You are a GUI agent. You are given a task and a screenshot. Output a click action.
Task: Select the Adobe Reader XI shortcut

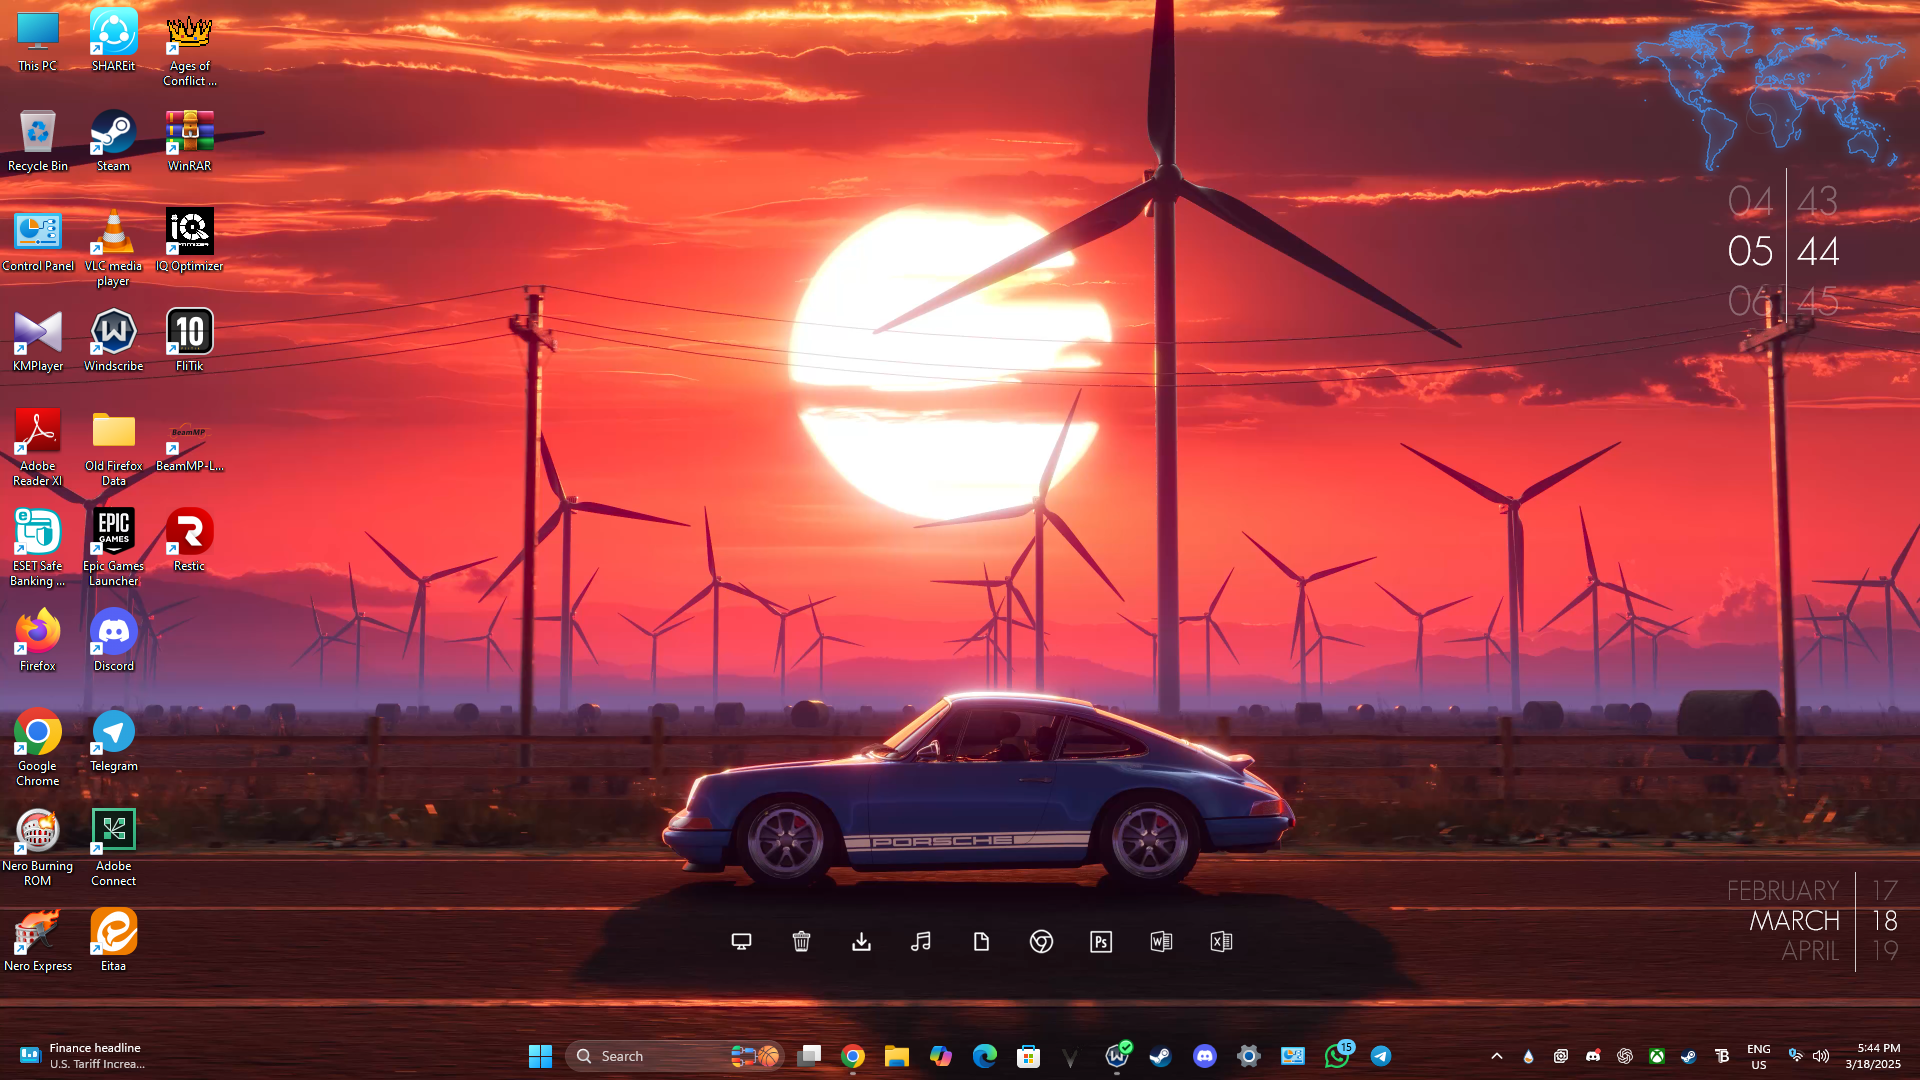pyautogui.click(x=38, y=450)
